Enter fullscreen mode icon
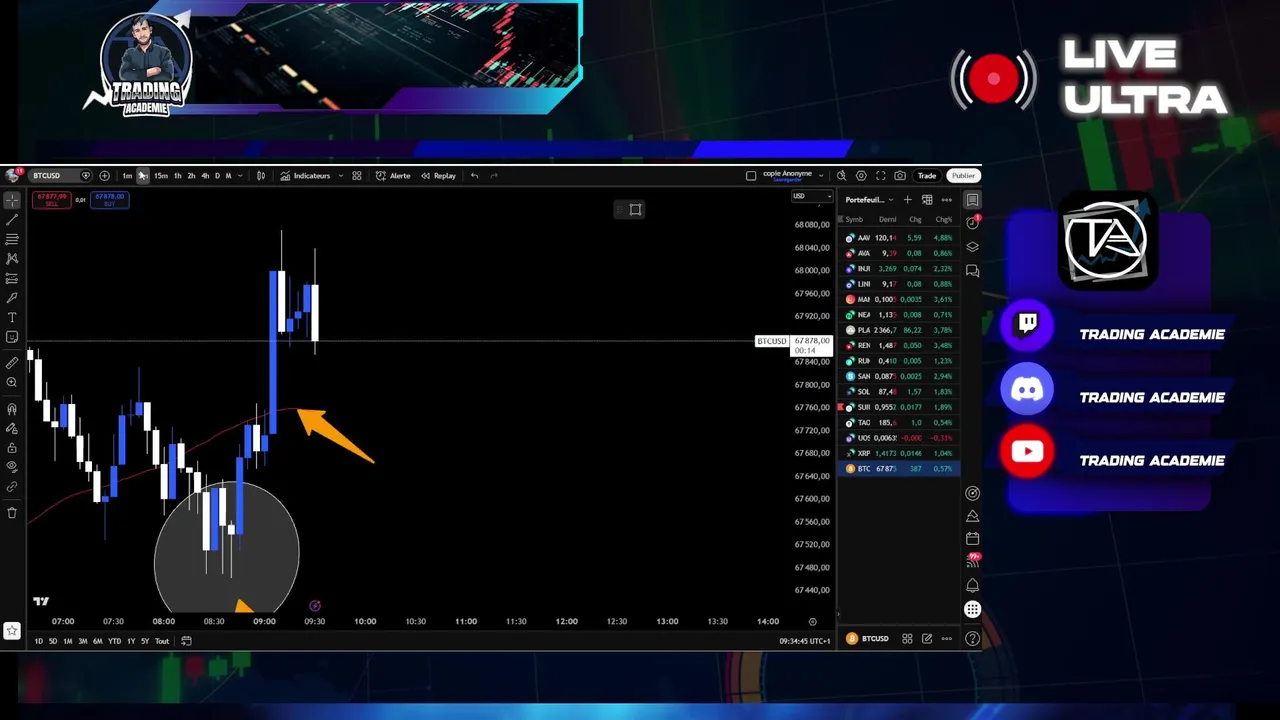 (x=881, y=176)
